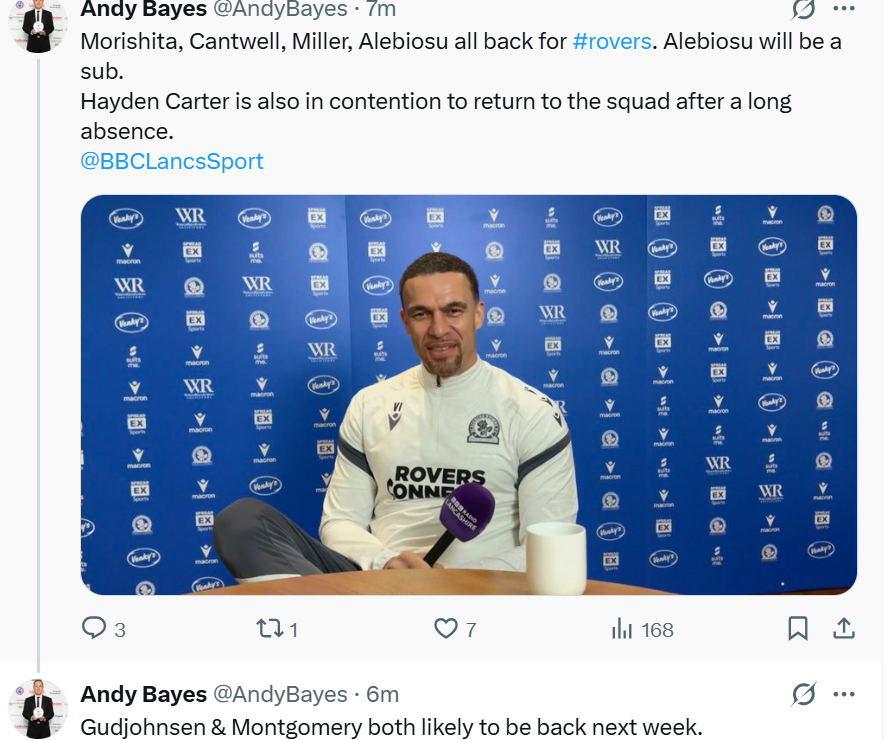Open the #rovers hashtag
The height and width of the screenshot is (740, 885).
click(612, 42)
